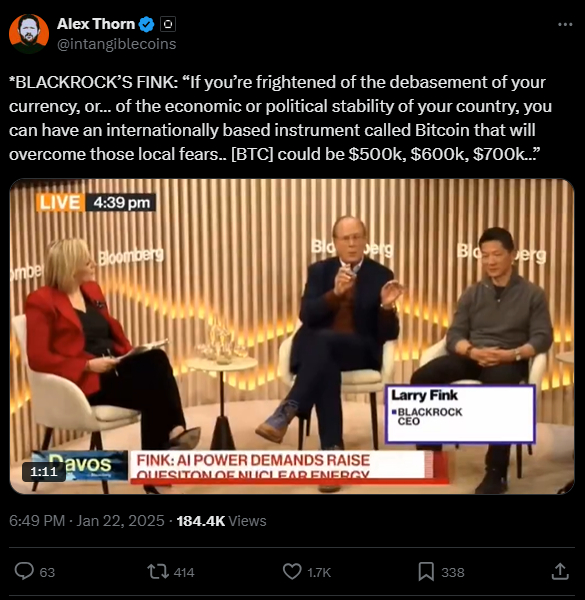Click the affiliate badge beside verified check
The image size is (585, 600).
click(x=168, y=24)
